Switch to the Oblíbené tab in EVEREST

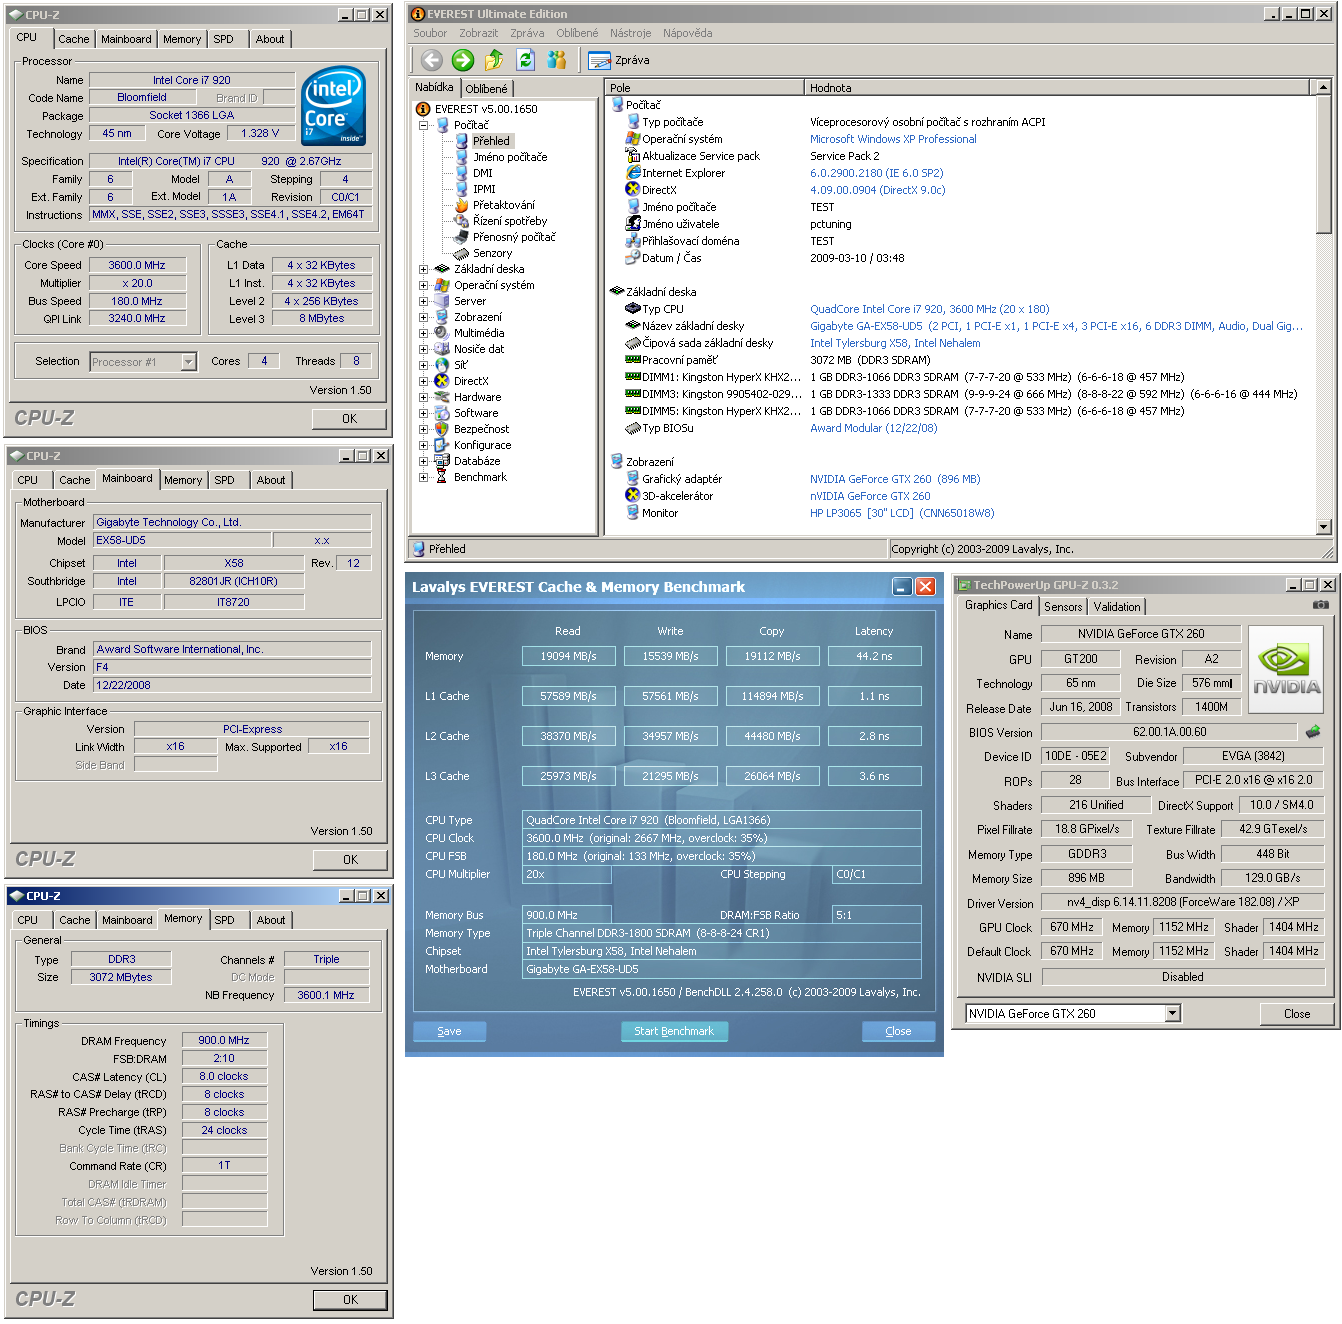pos(486,89)
